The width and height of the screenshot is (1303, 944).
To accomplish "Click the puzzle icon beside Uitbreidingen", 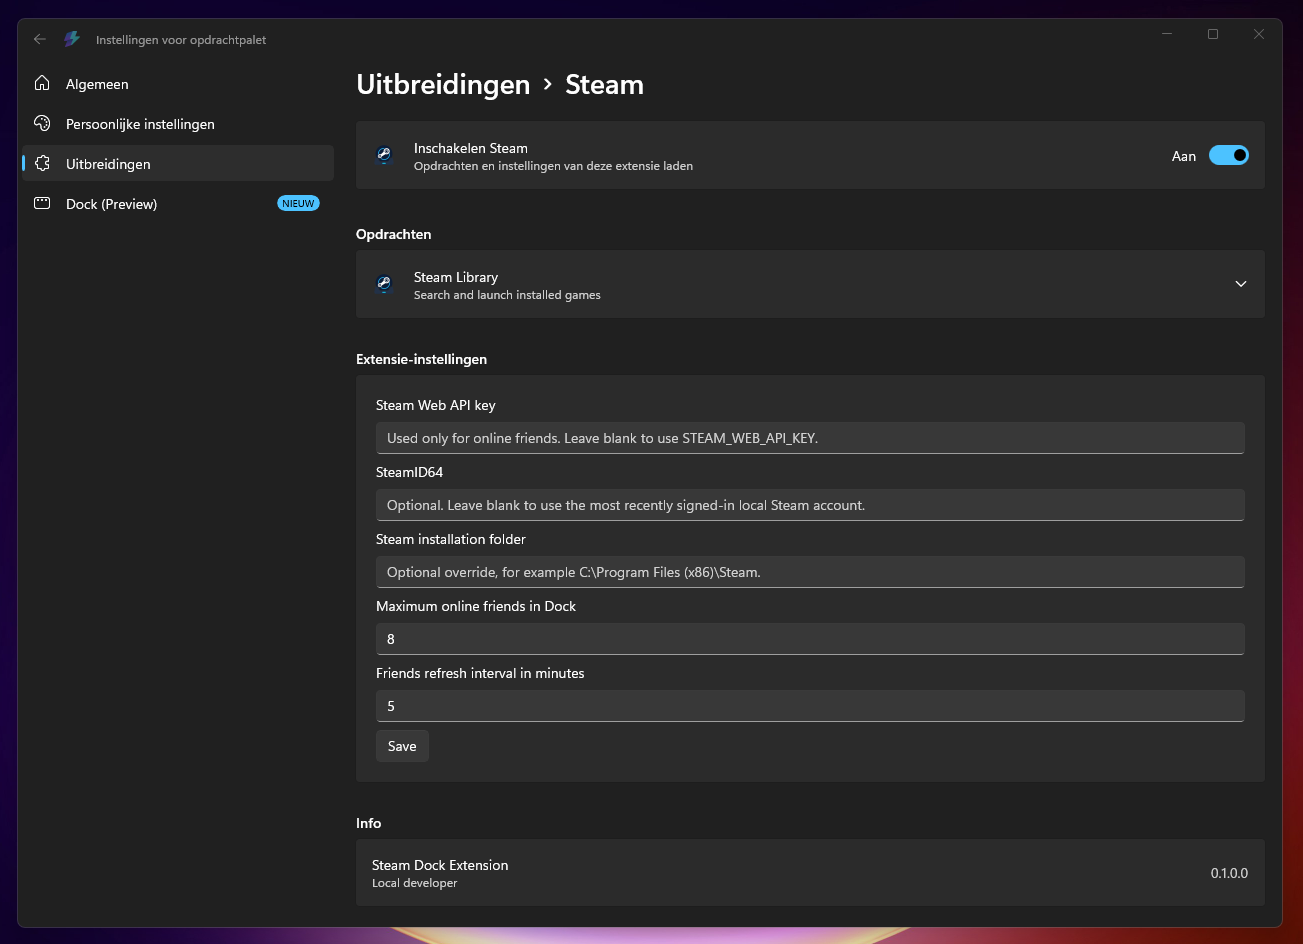I will (x=42, y=163).
